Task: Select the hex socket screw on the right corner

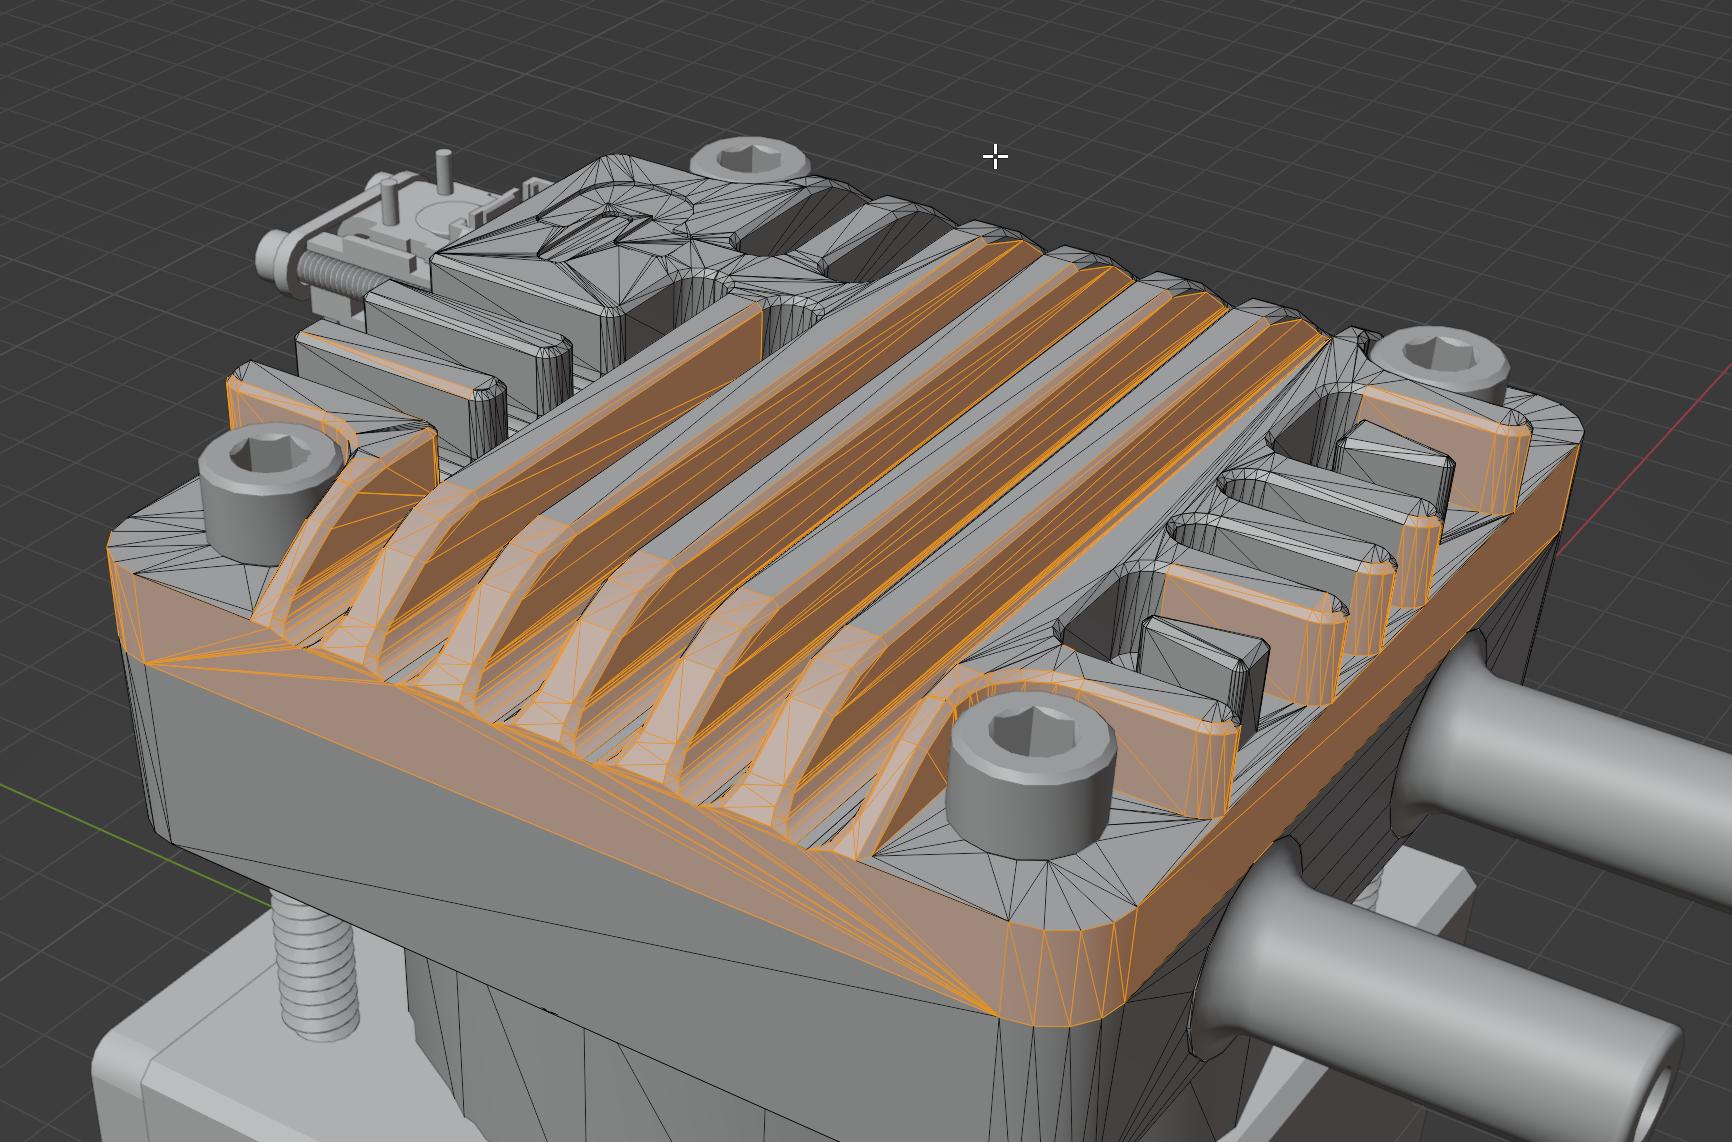Action: 1438,363
